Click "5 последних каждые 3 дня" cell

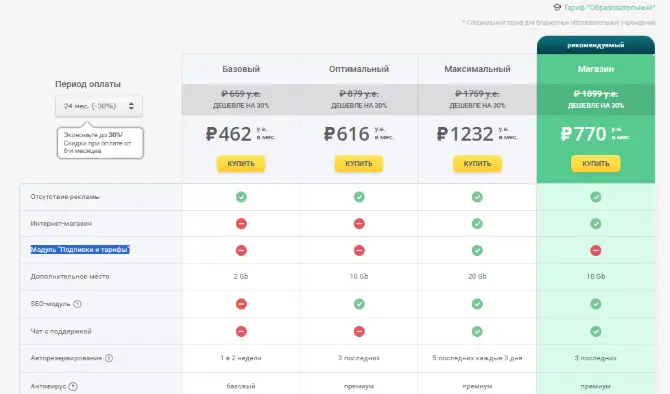pyautogui.click(x=477, y=358)
